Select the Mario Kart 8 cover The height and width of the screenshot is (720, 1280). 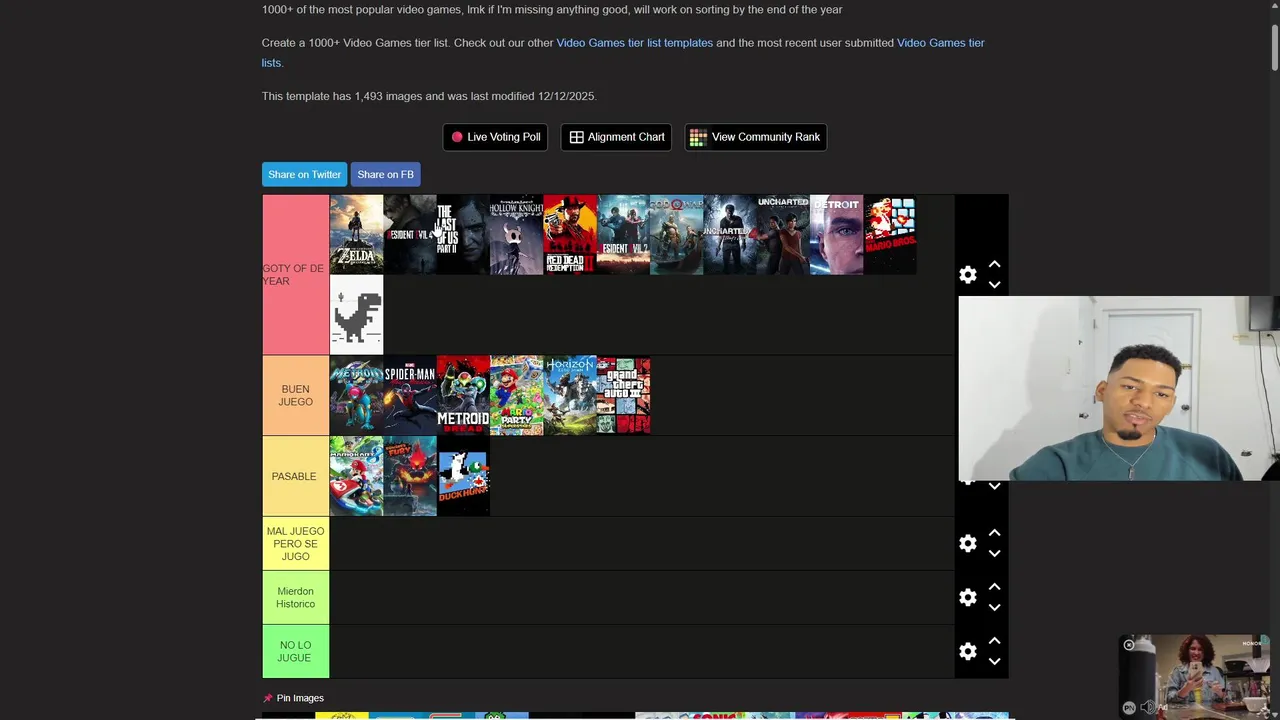click(356, 476)
